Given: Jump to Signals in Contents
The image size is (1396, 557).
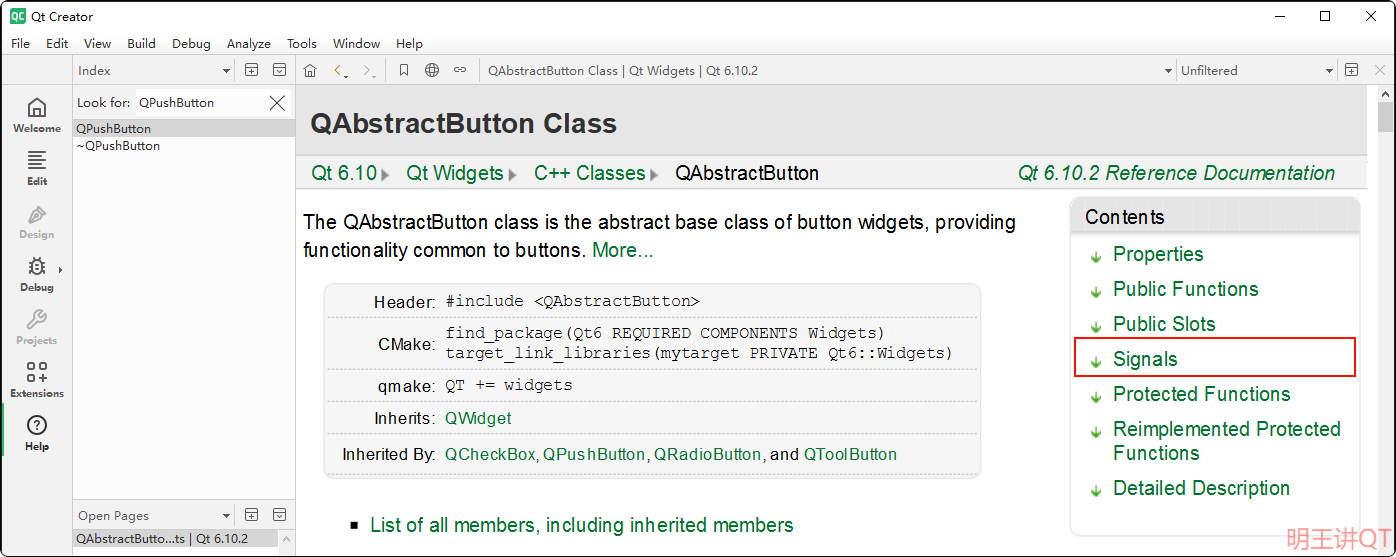Looking at the screenshot, I should coord(1145,359).
